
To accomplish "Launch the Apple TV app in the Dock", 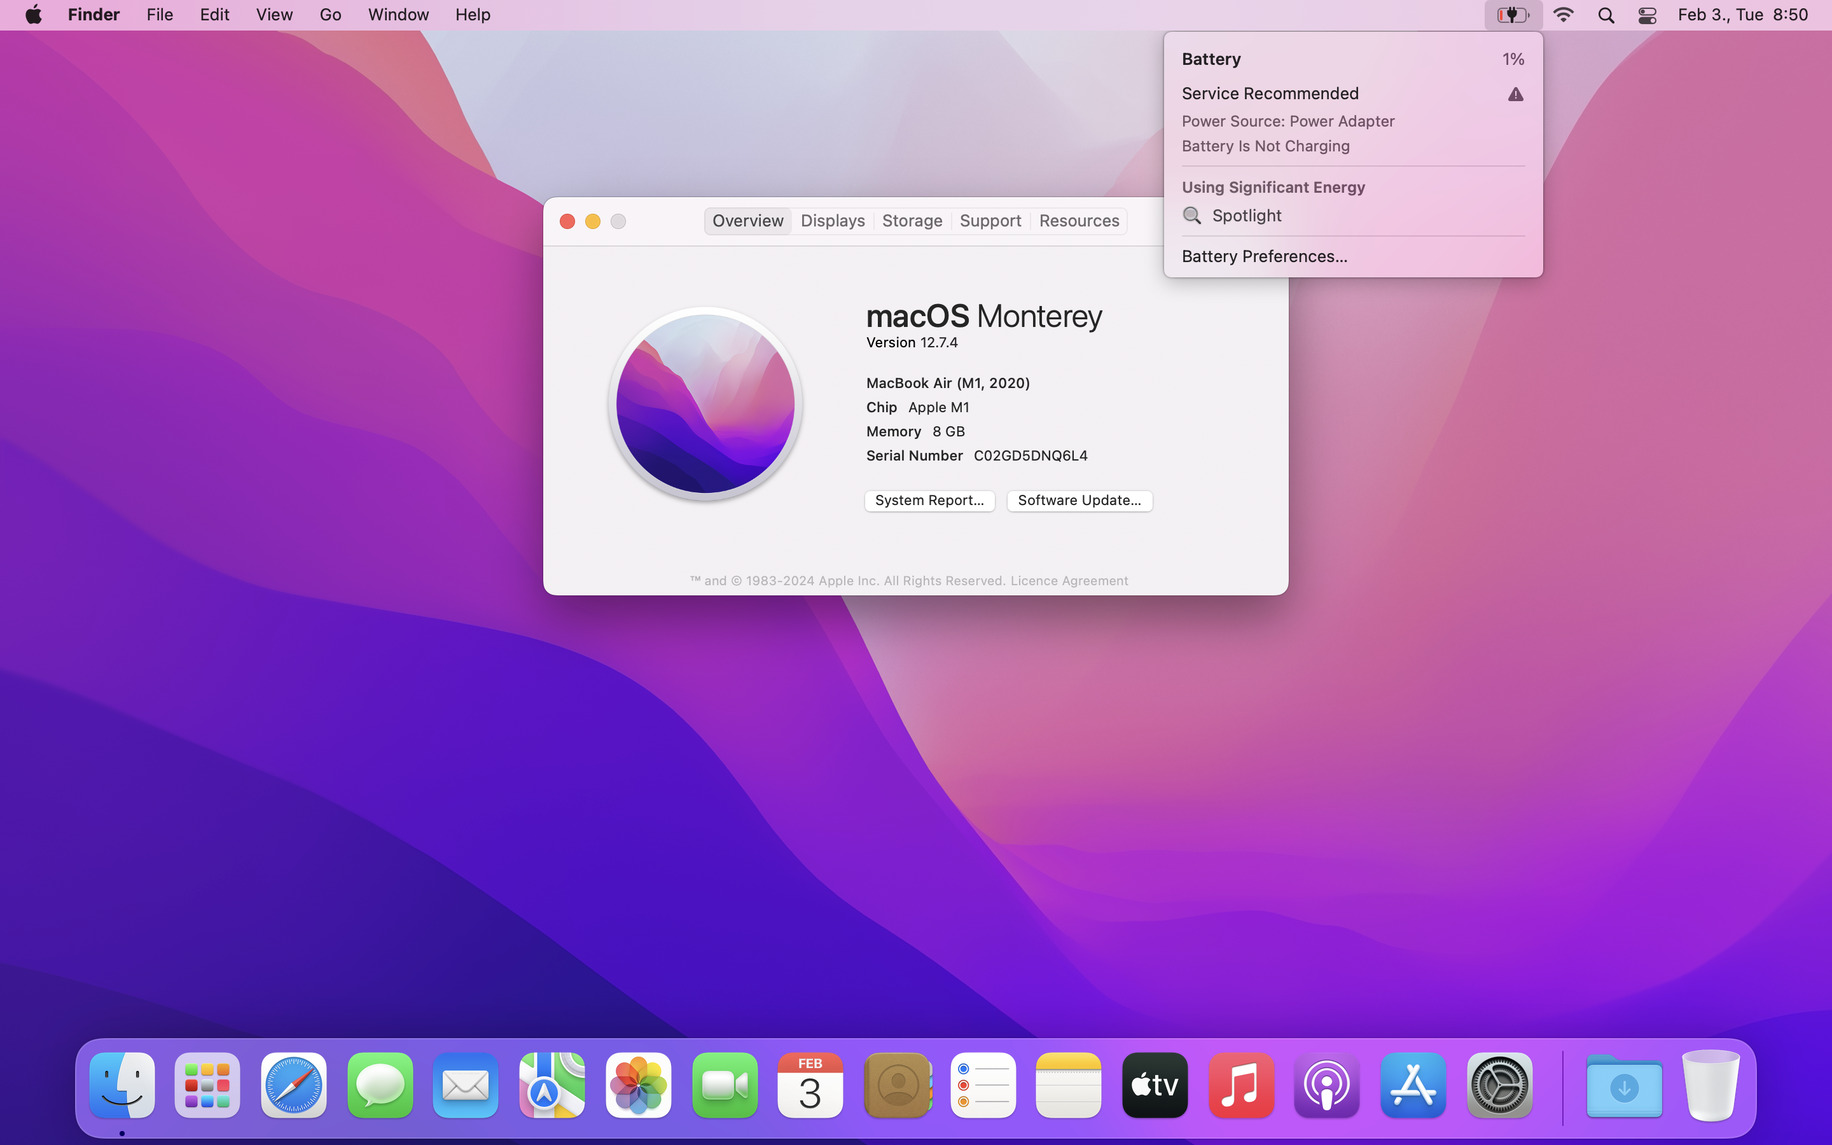I will [x=1155, y=1085].
